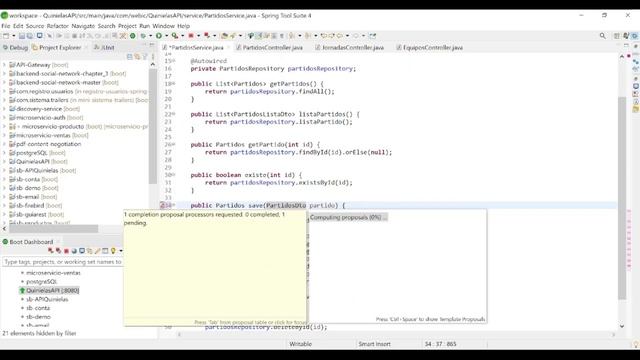Click the @Autowired annotation in the editor
This screenshot has height=360, width=640.
[209, 61]
